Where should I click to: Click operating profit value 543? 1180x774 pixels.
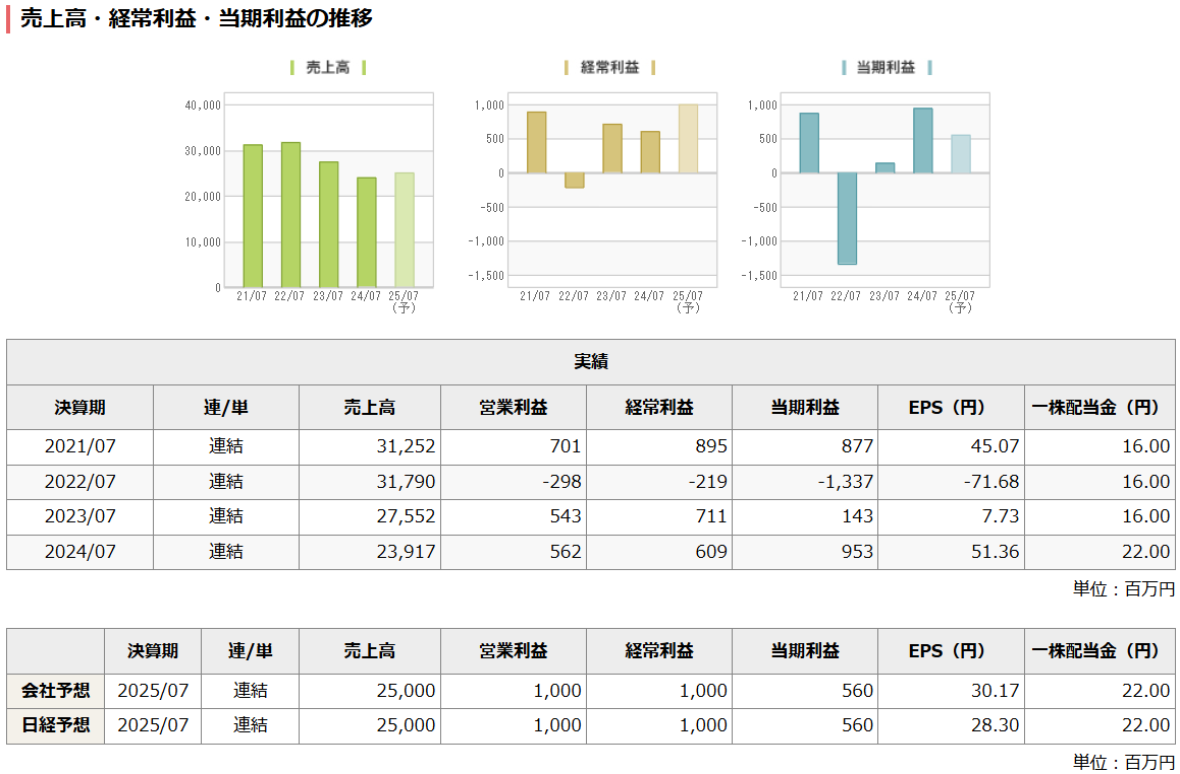tap(565, 516)
